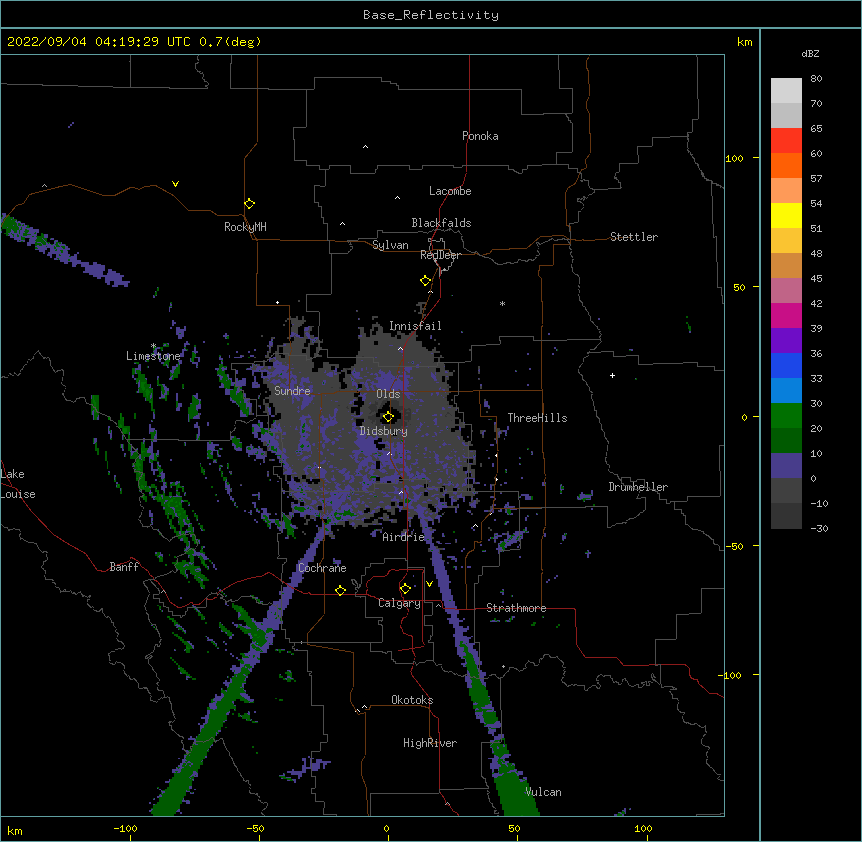Pick the slate 10-0 dBZ legend swatch
Image resolution: width=862 pixels, height=842 pixels.
(x=786, y=466)
